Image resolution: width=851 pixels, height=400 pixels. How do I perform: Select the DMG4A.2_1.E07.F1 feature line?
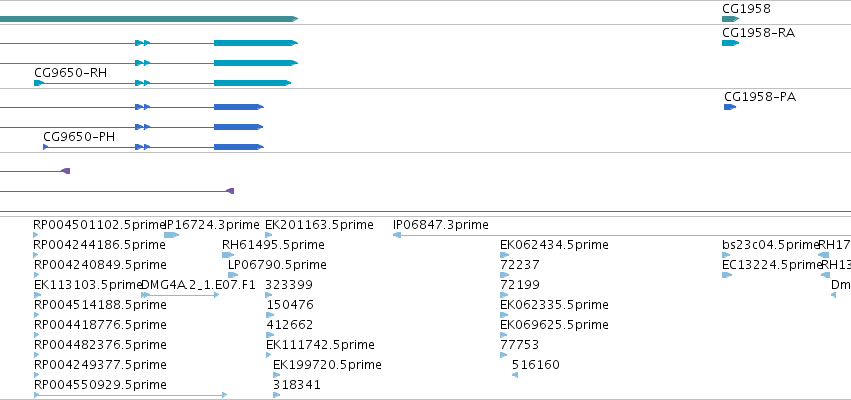click(180, 295)
